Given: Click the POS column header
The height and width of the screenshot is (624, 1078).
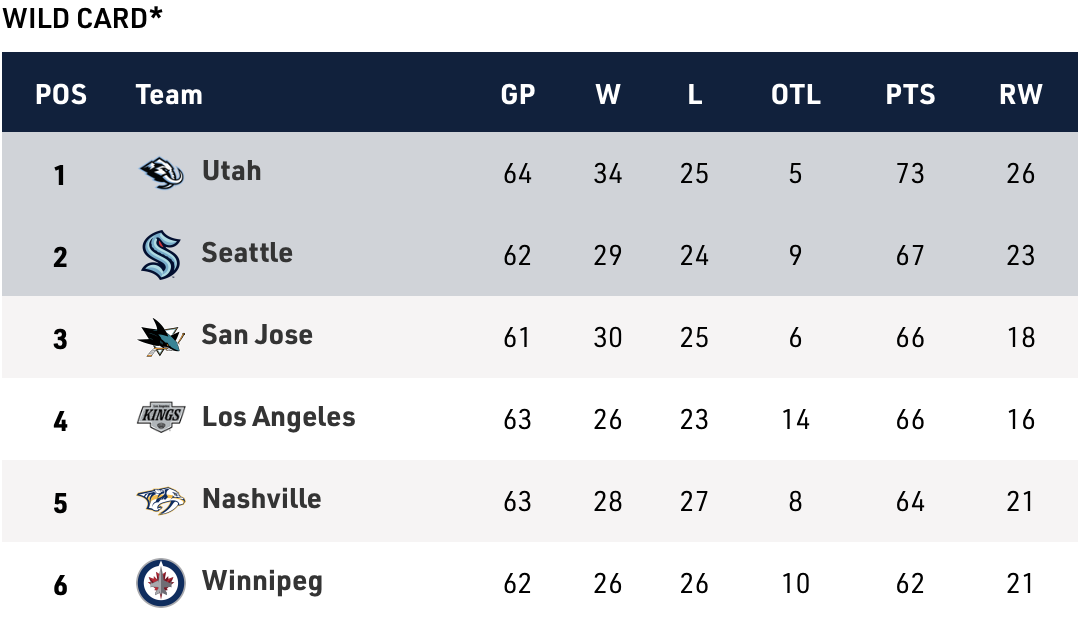Looking at the screenshot, I should point(61,95).
